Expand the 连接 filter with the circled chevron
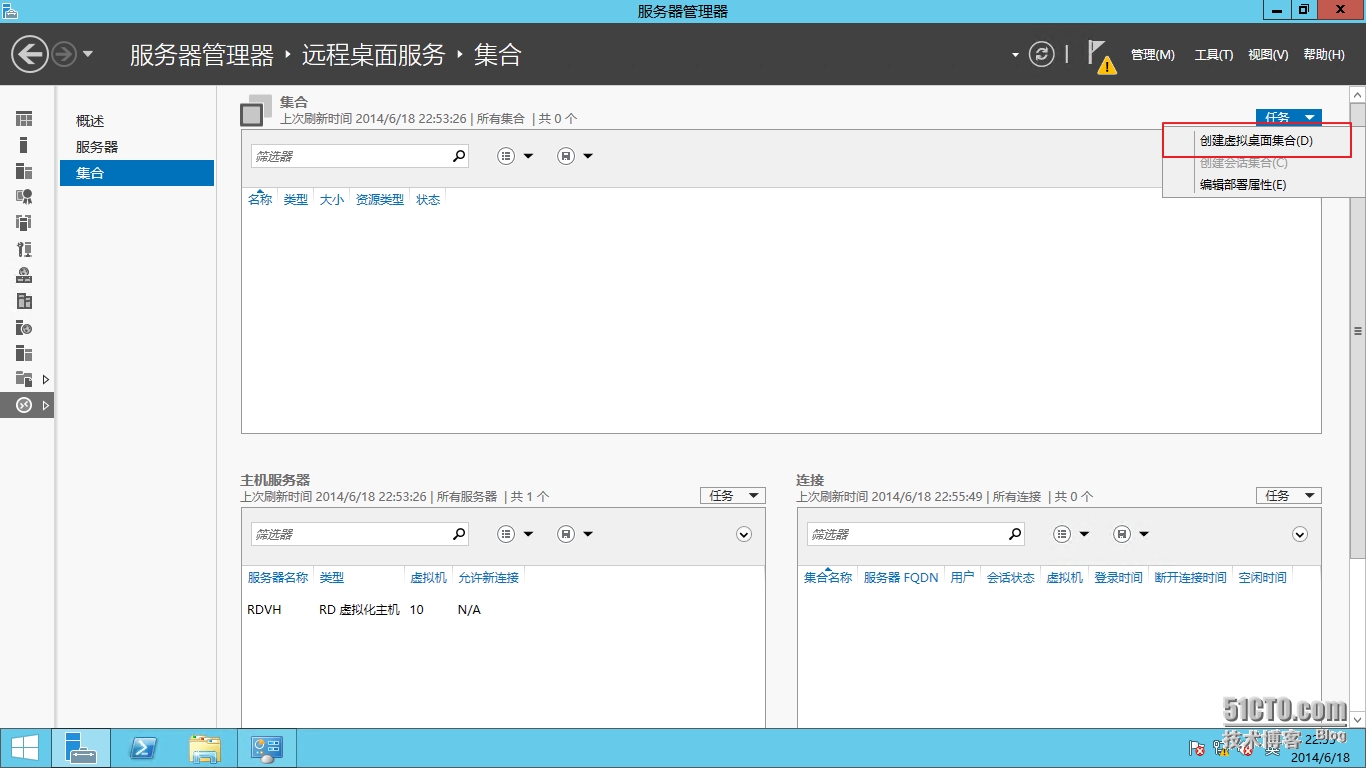 (1300, 534)
